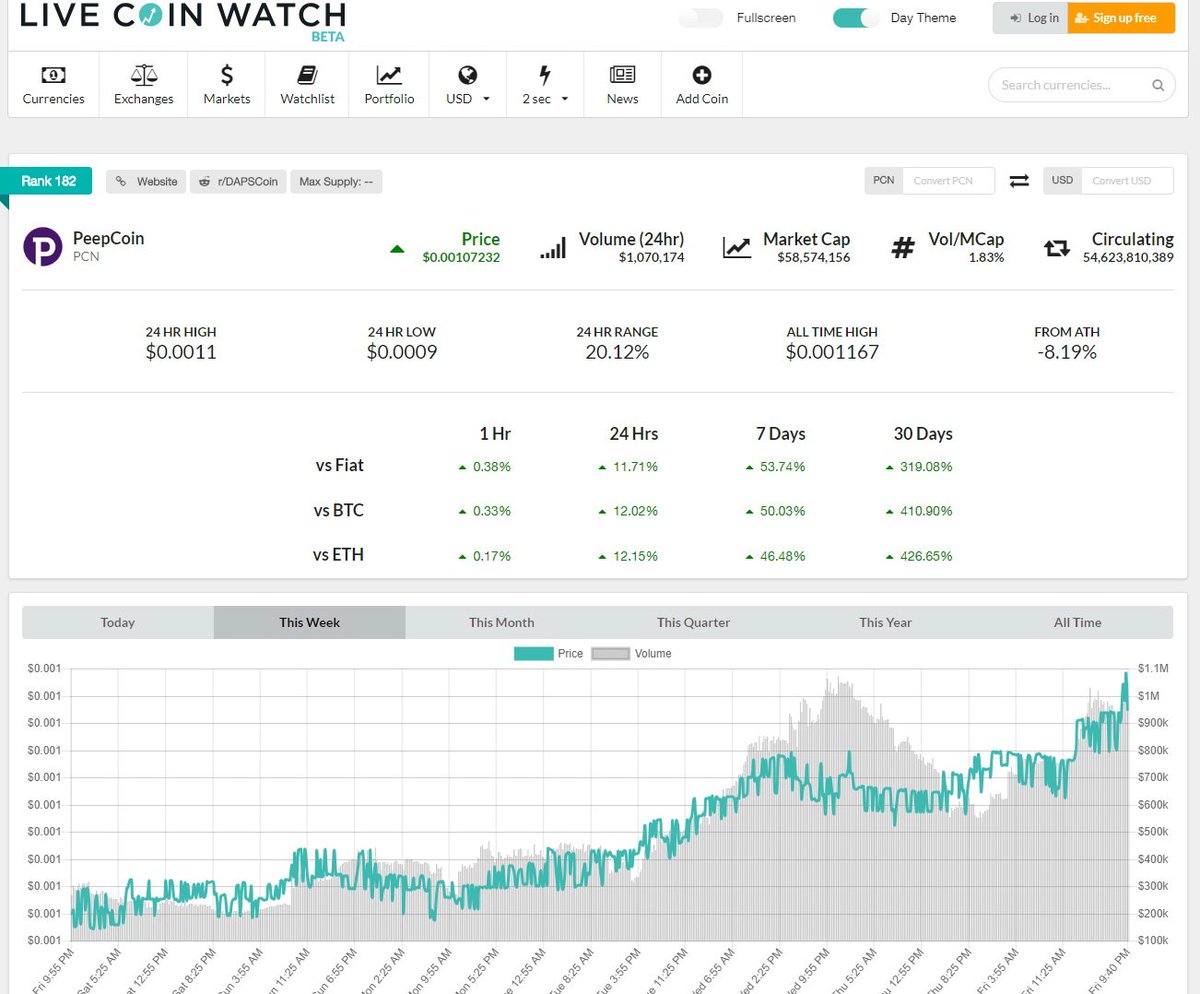The image size is (1200, 994).
Task: Open the Watchlist book icon
Action: [307, 75]
